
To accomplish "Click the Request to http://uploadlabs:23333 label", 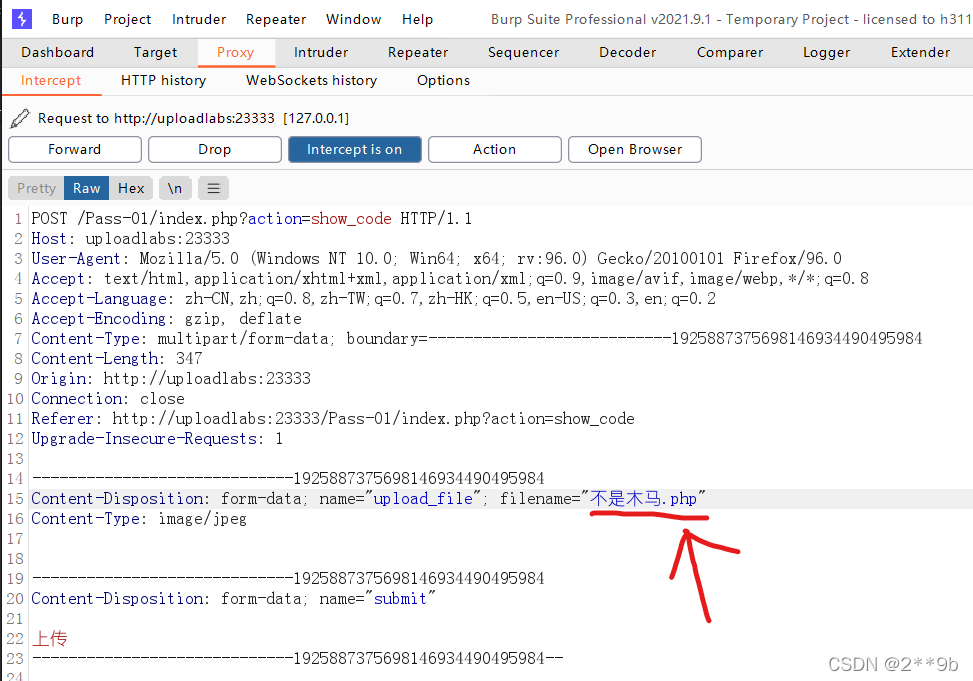I will pyautogui.click(x=193, y=118).
